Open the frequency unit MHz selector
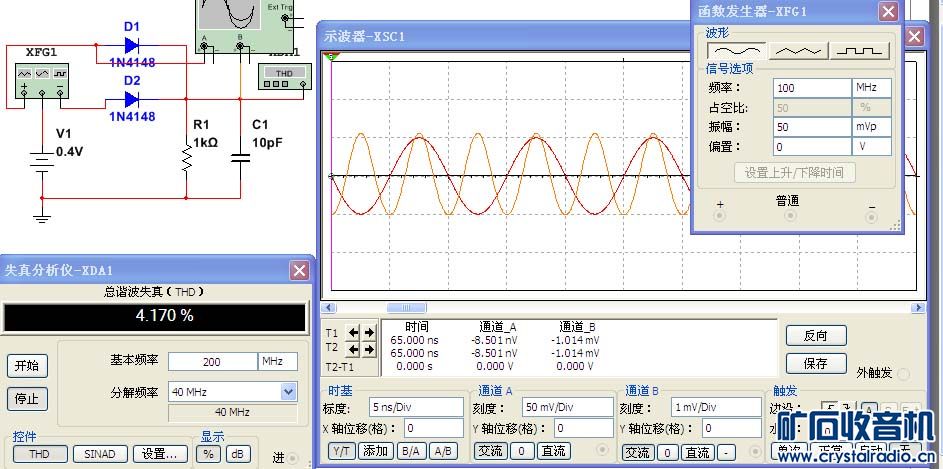This screenshot has width=943, height=469. coord(875,88)
